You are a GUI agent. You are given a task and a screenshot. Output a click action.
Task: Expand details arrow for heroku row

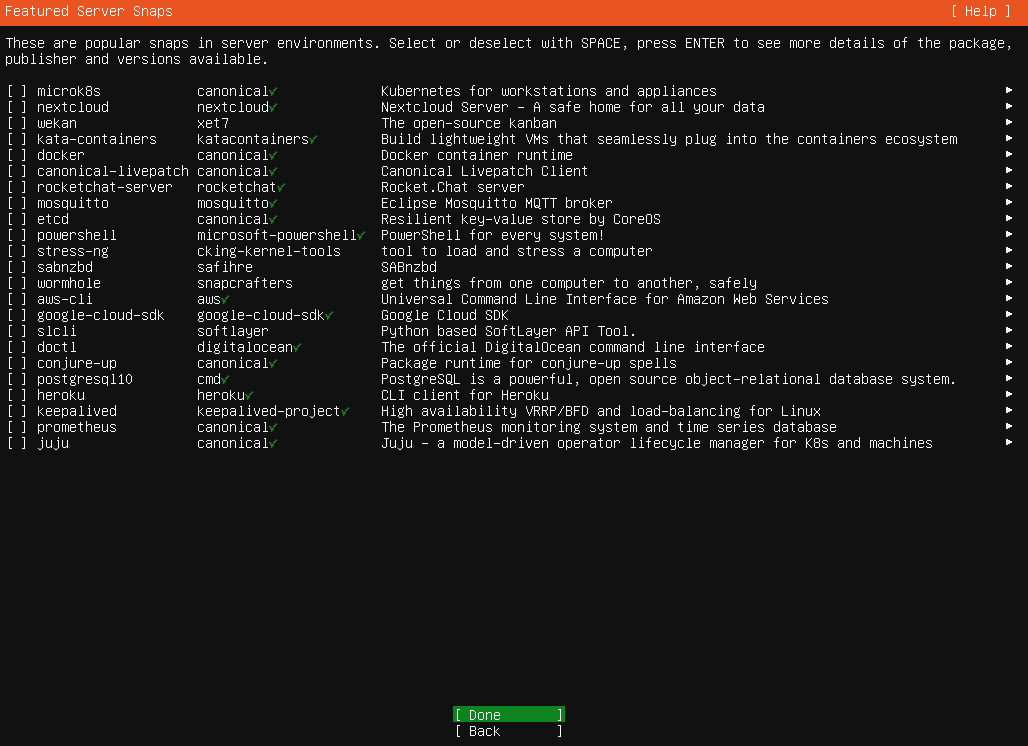1009,394
